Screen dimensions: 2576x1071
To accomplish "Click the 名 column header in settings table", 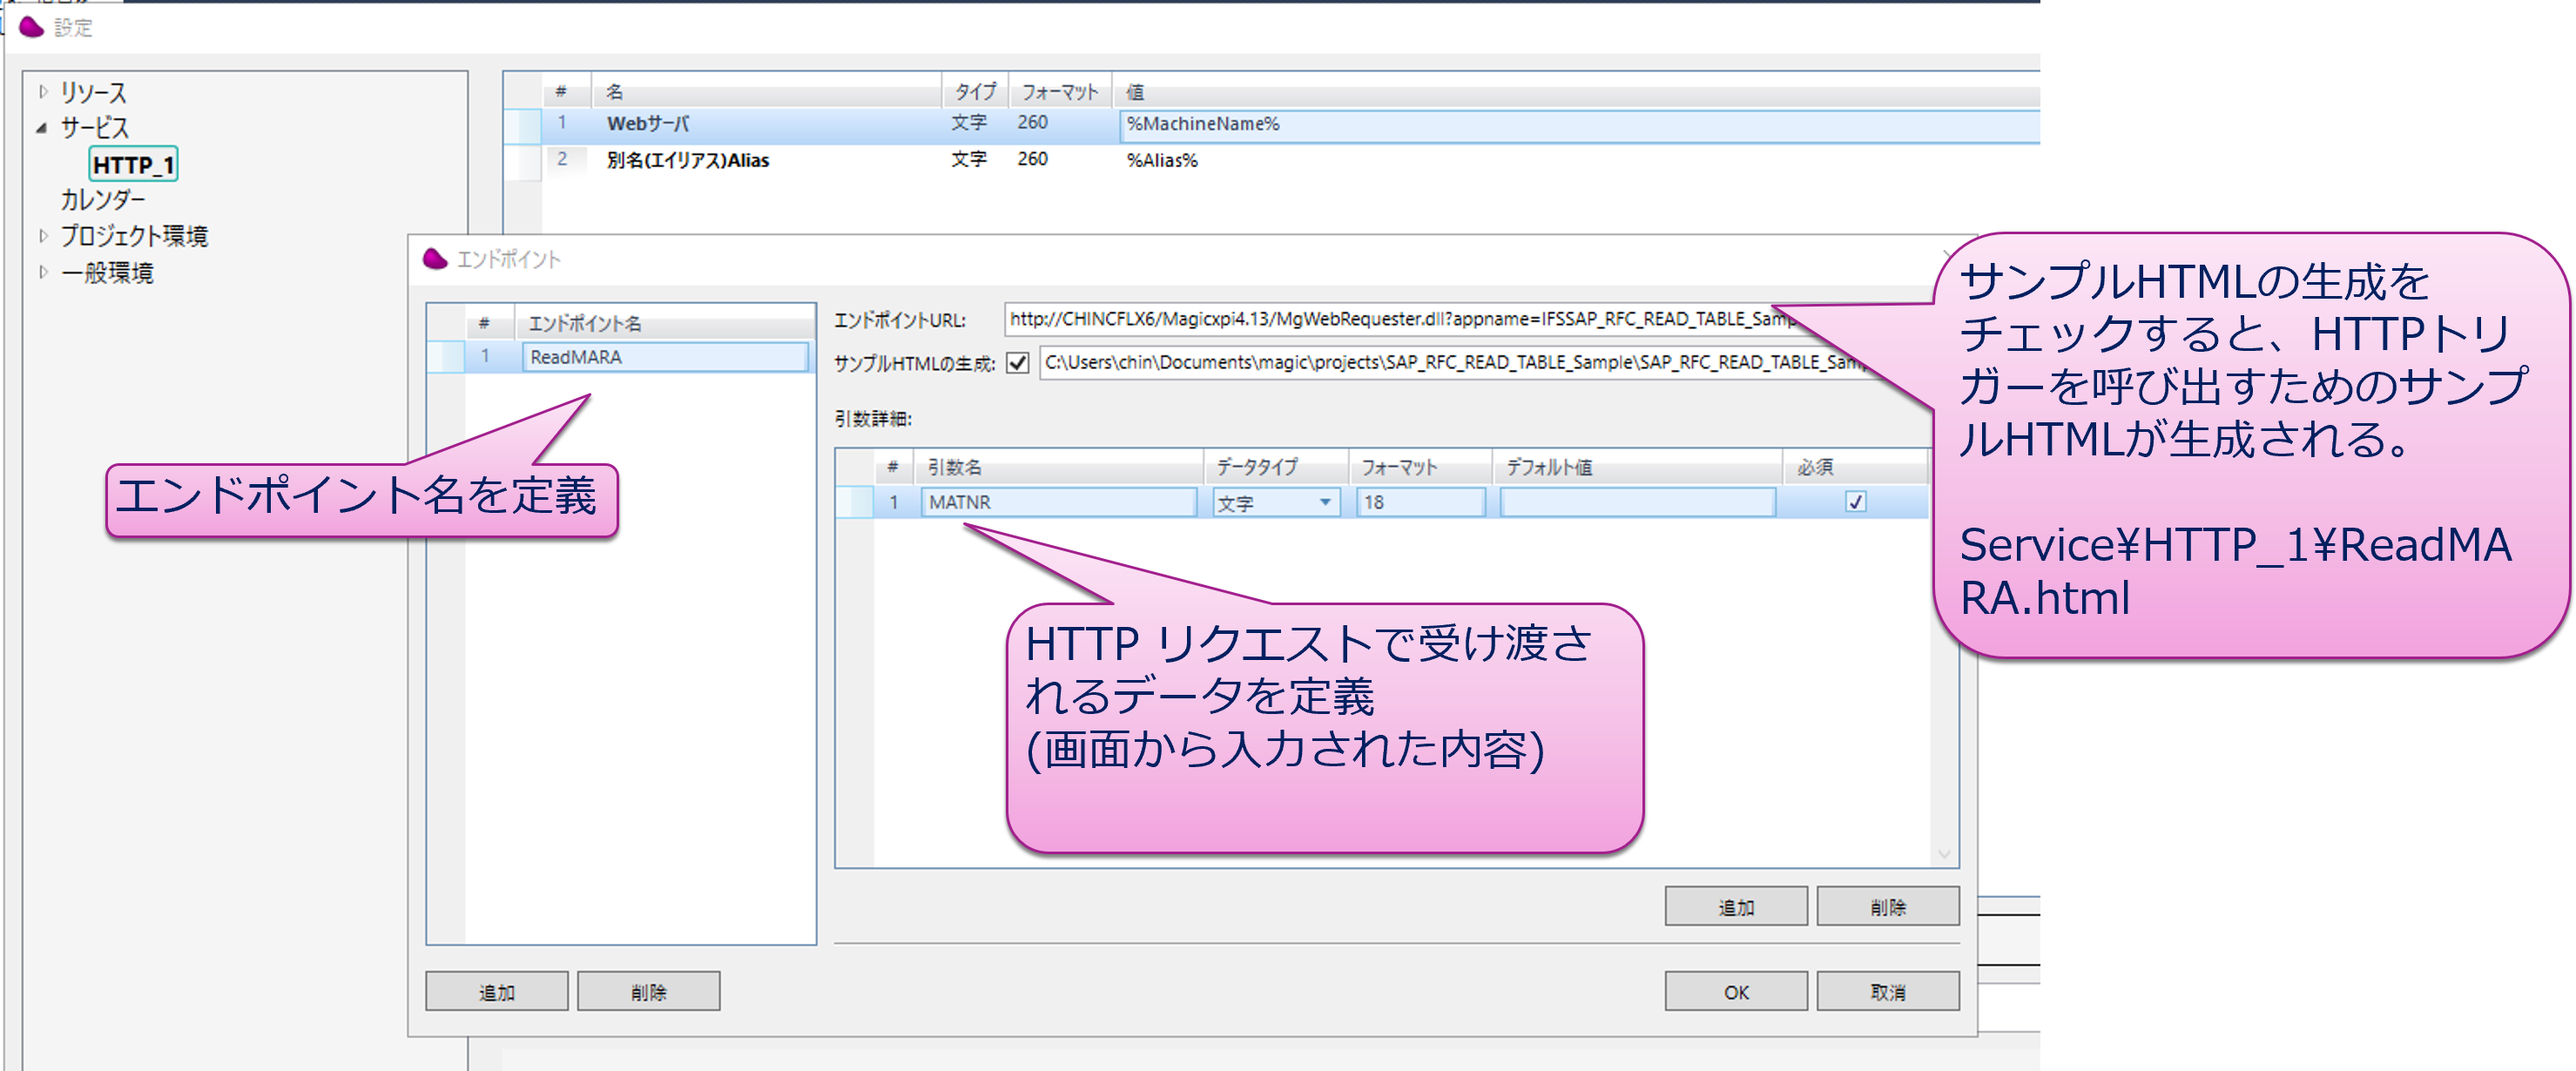I will pyautogui.click(x=767, y=92).
